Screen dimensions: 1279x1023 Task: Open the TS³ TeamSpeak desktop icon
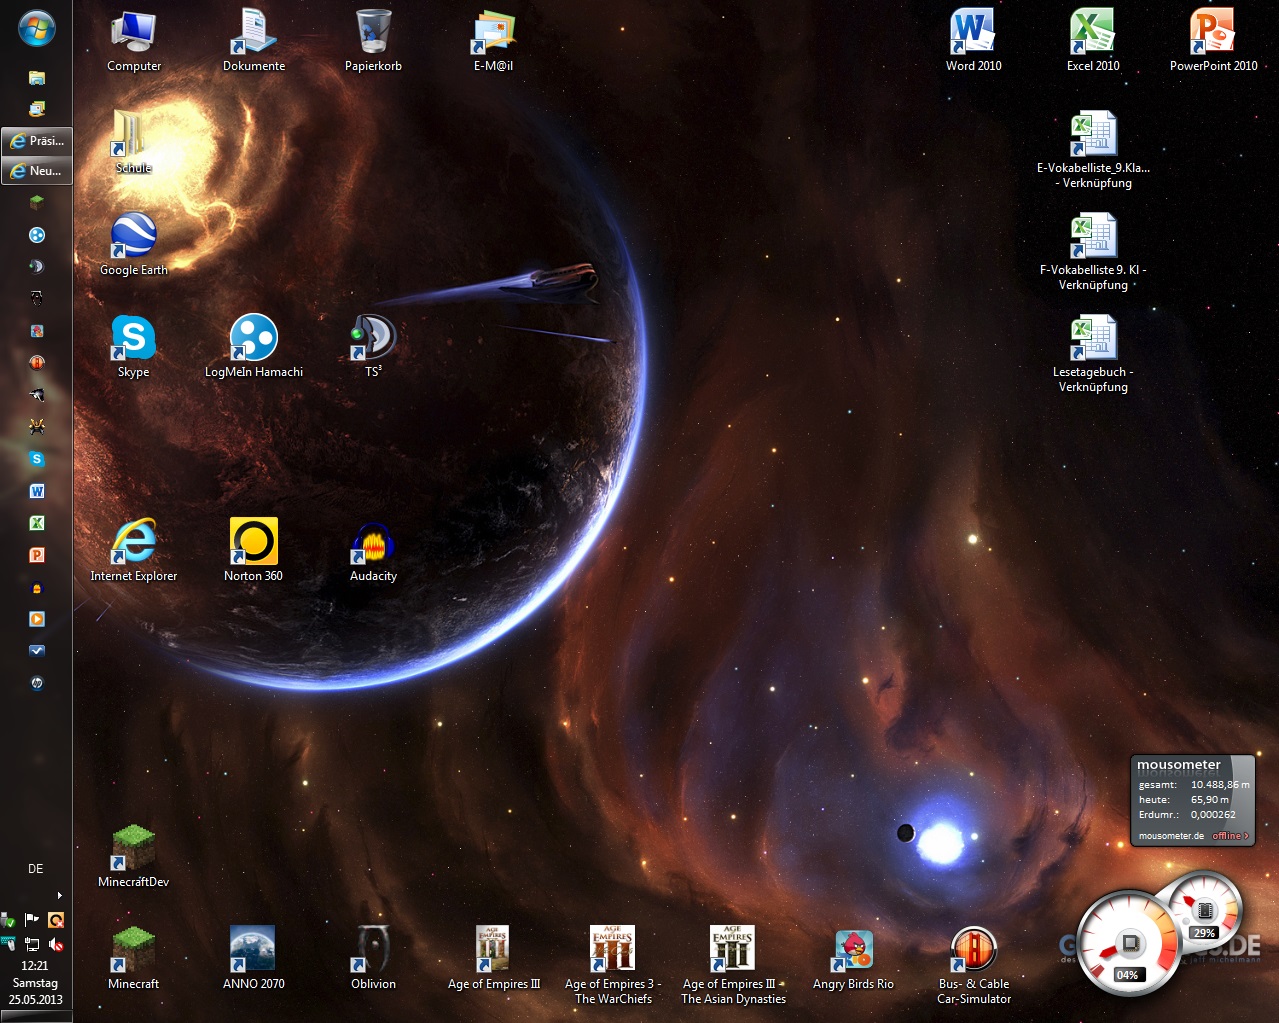(373, 341)
